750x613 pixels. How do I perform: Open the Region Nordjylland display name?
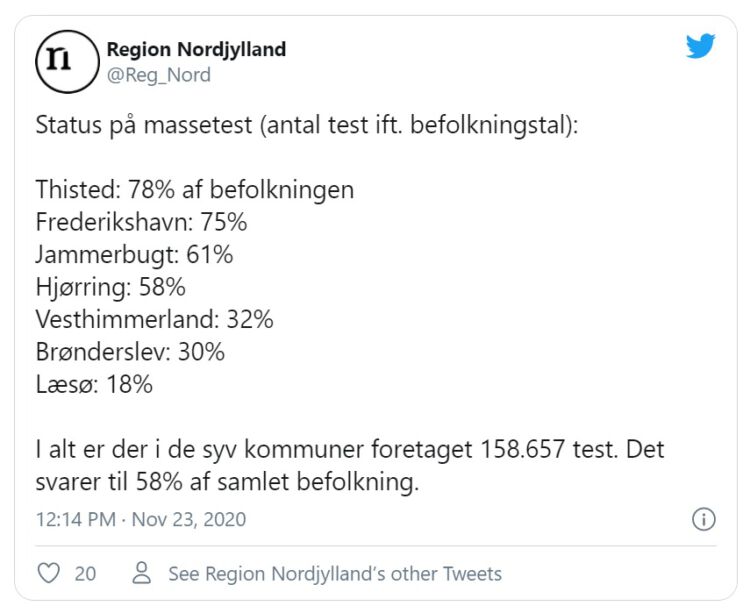click(196, 49)
